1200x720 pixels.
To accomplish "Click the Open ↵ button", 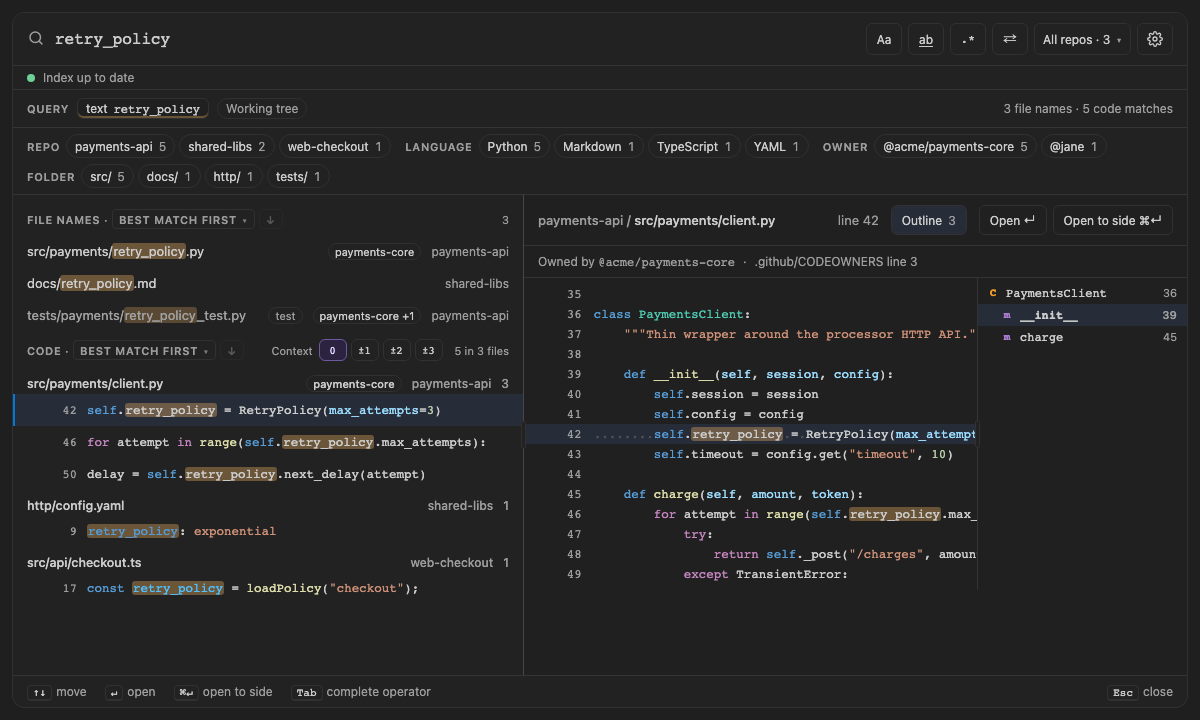I will pos(1012,220).
